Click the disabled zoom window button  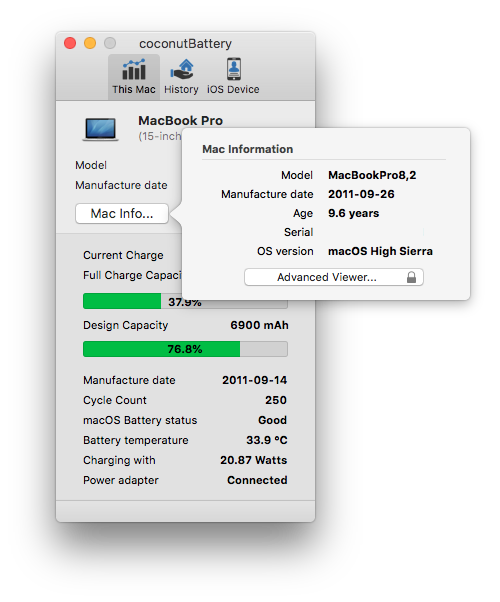[110, 43]
